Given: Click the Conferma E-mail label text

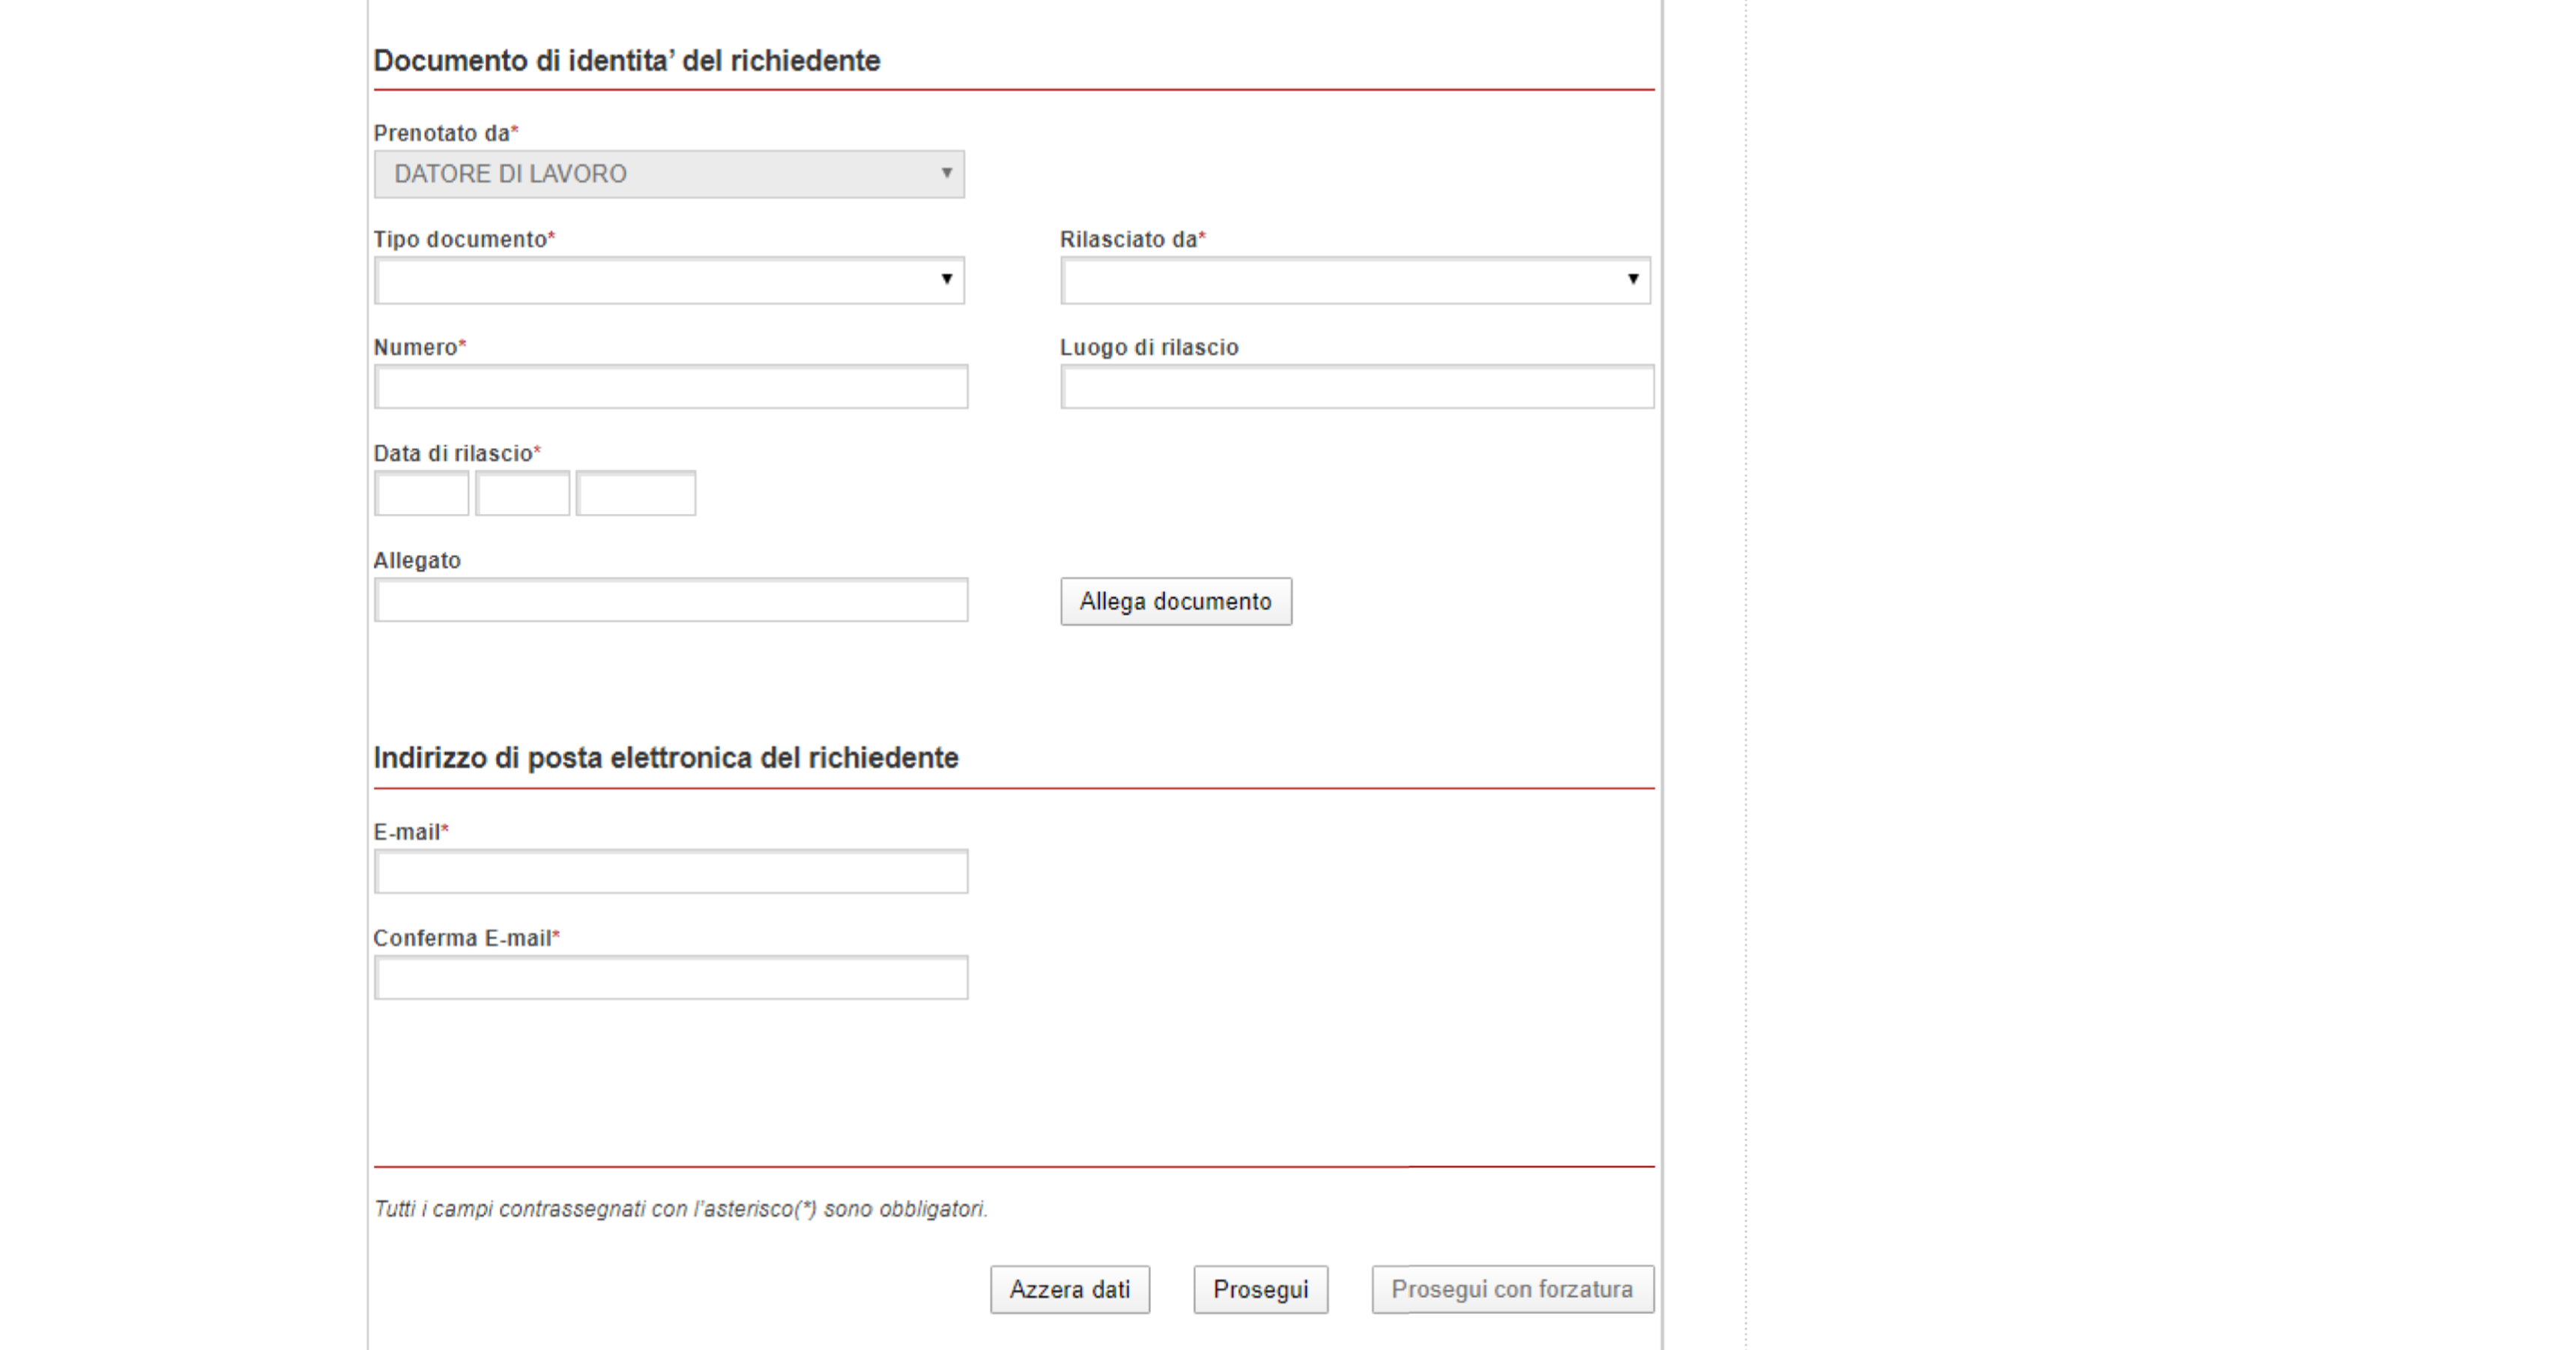Looking at the screenshot, I should (462, 939).
